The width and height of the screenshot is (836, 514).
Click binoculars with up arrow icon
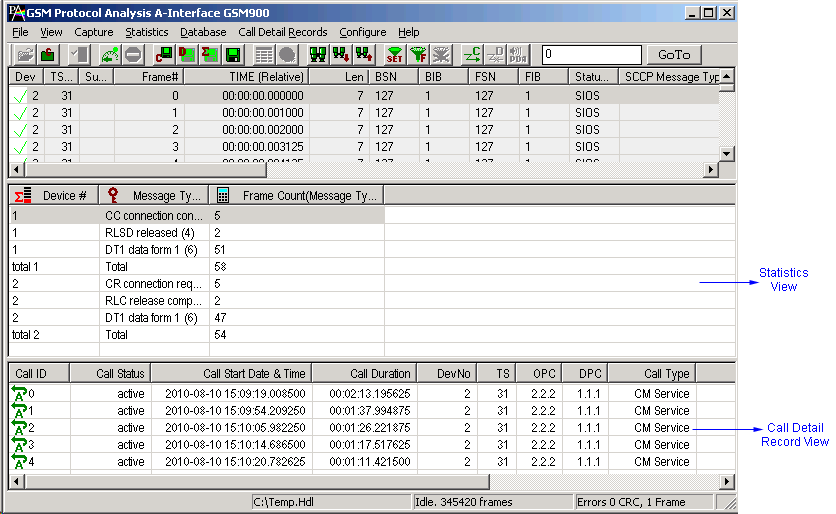[364, 54]
